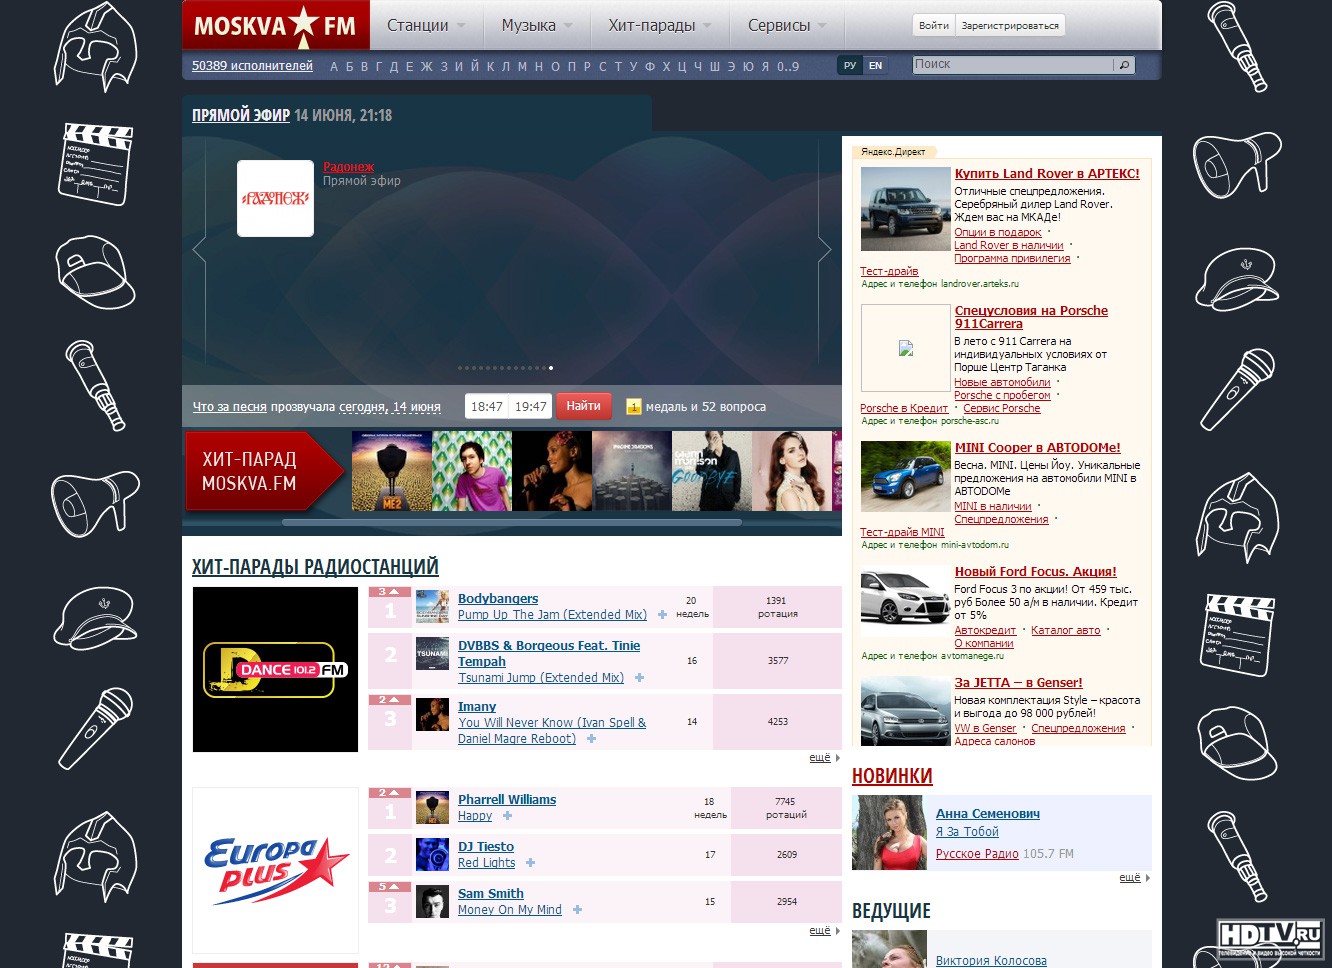The width and height of the screenshot is (1332, 968).
Task: Add Happy track with plus icon
Action: pyautogui.click(x=507, y=816)
